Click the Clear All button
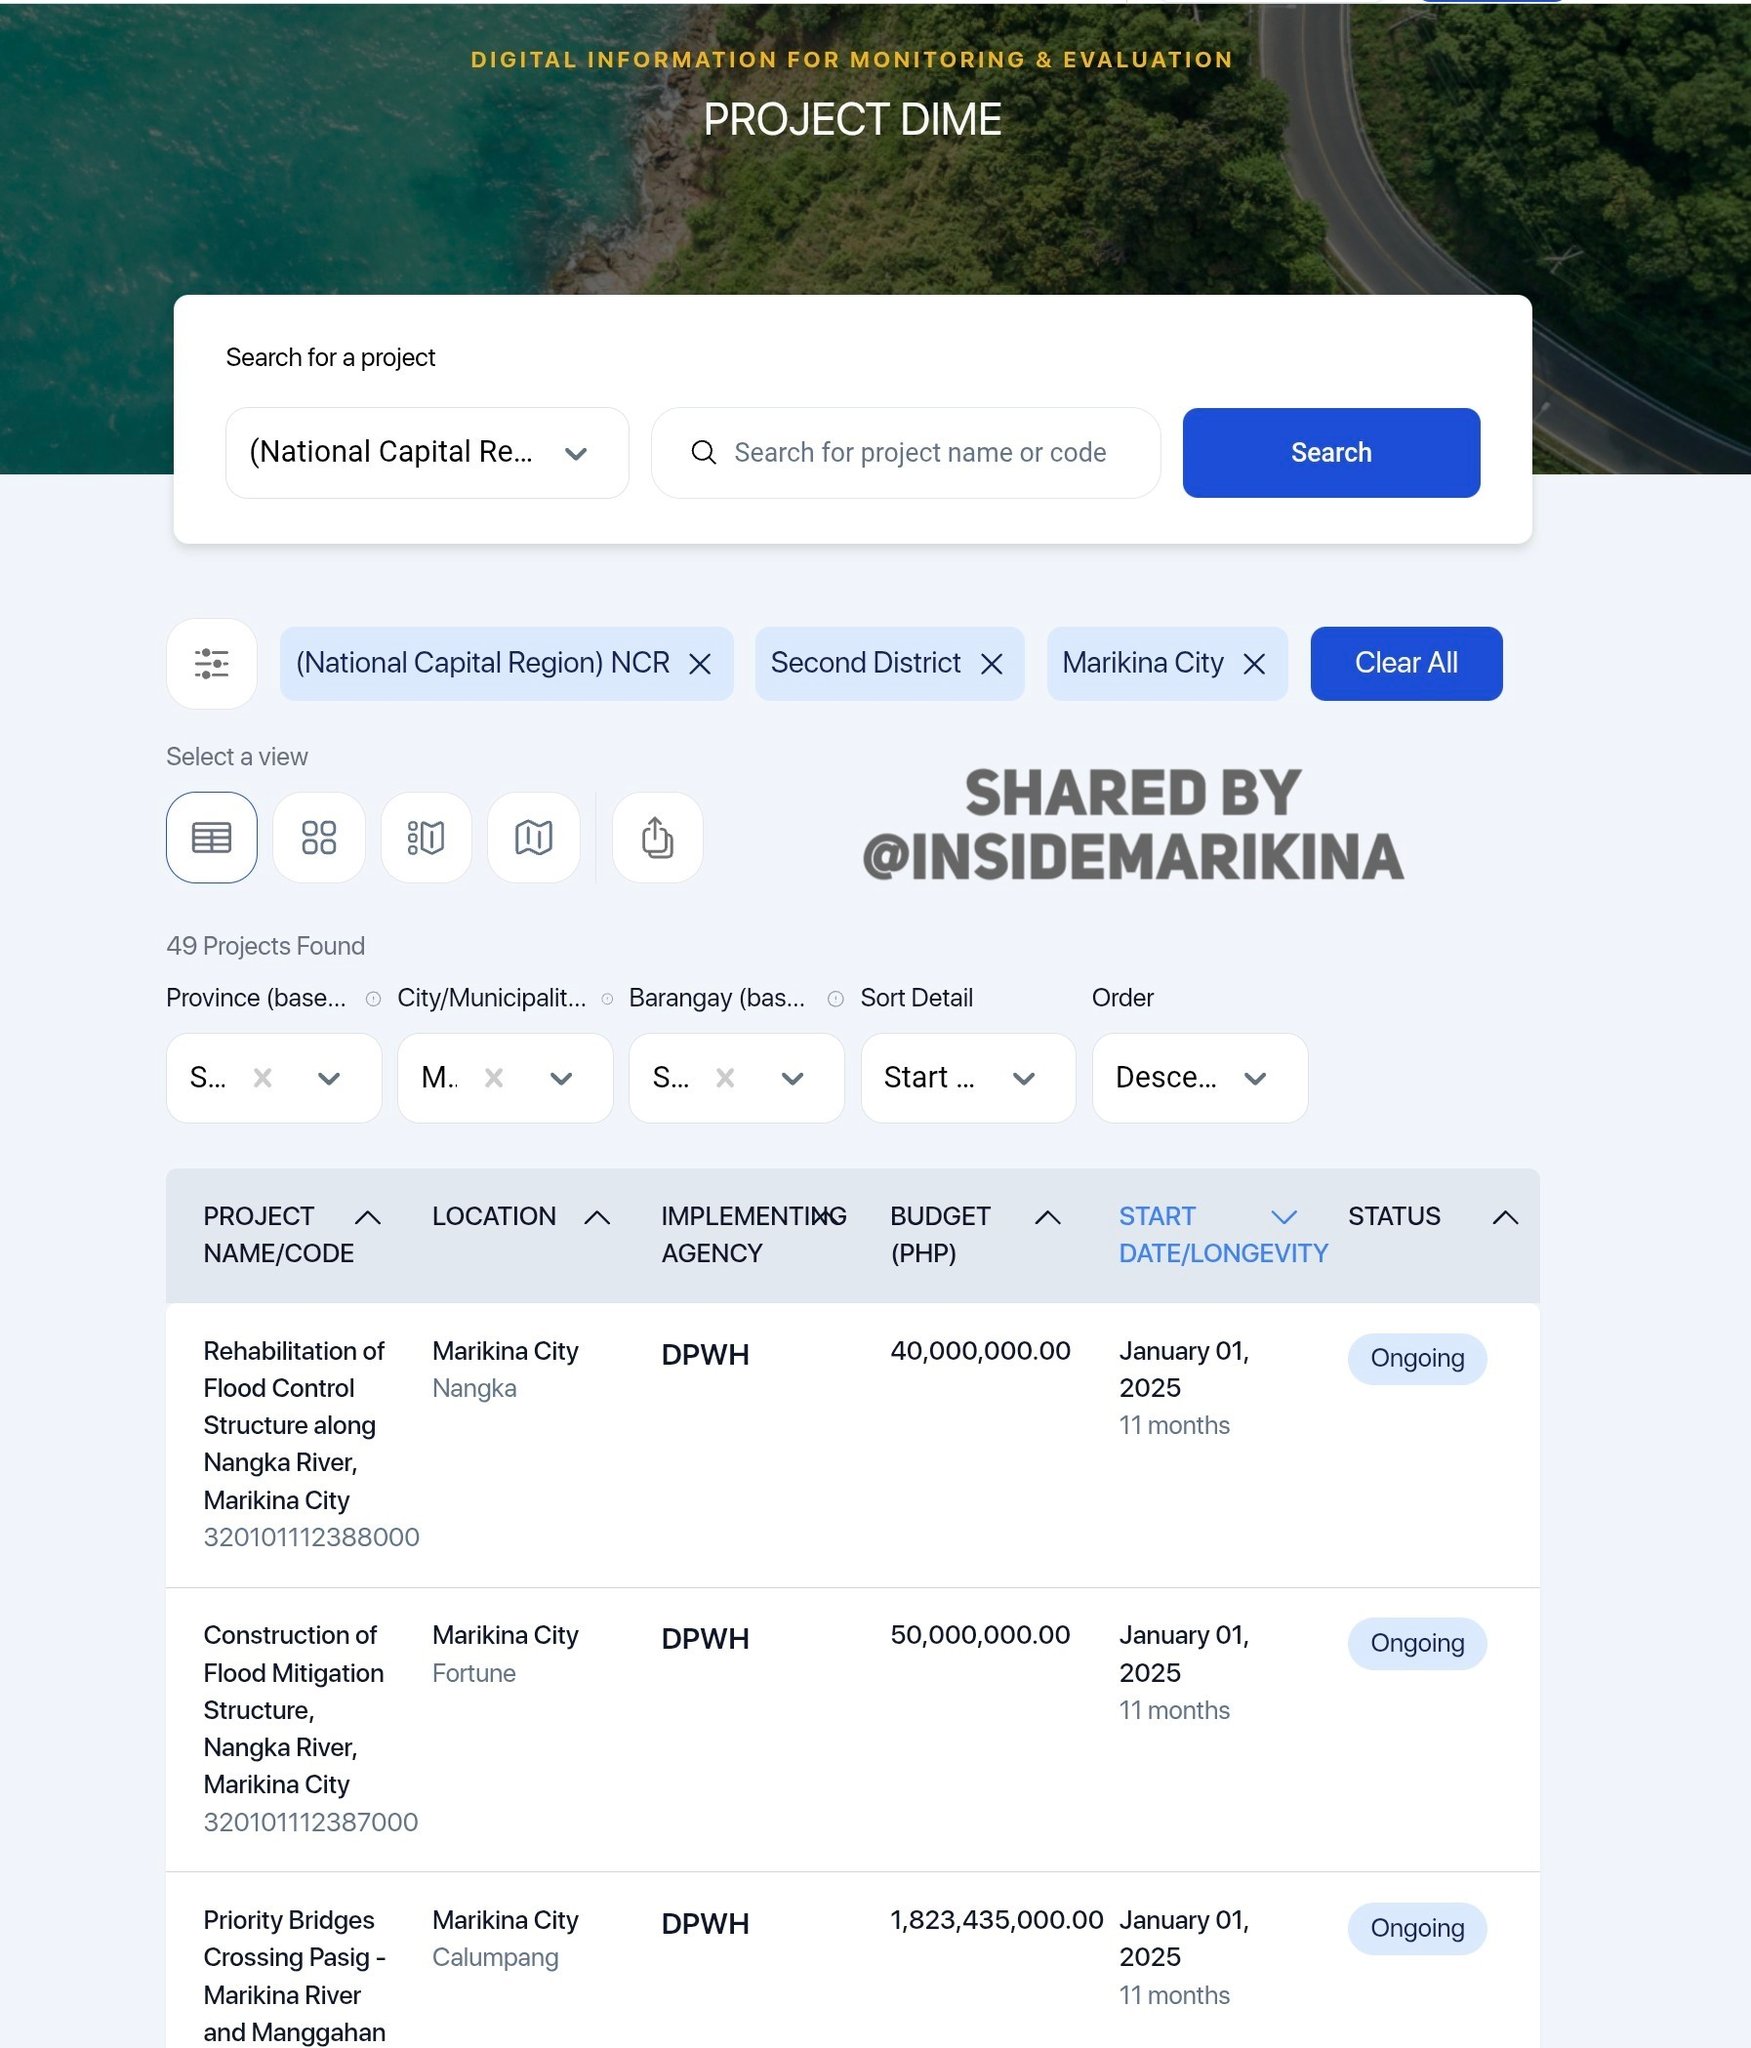Image resolution: width=1751 pixels, height=2048 pixels. click(1406, 663)
